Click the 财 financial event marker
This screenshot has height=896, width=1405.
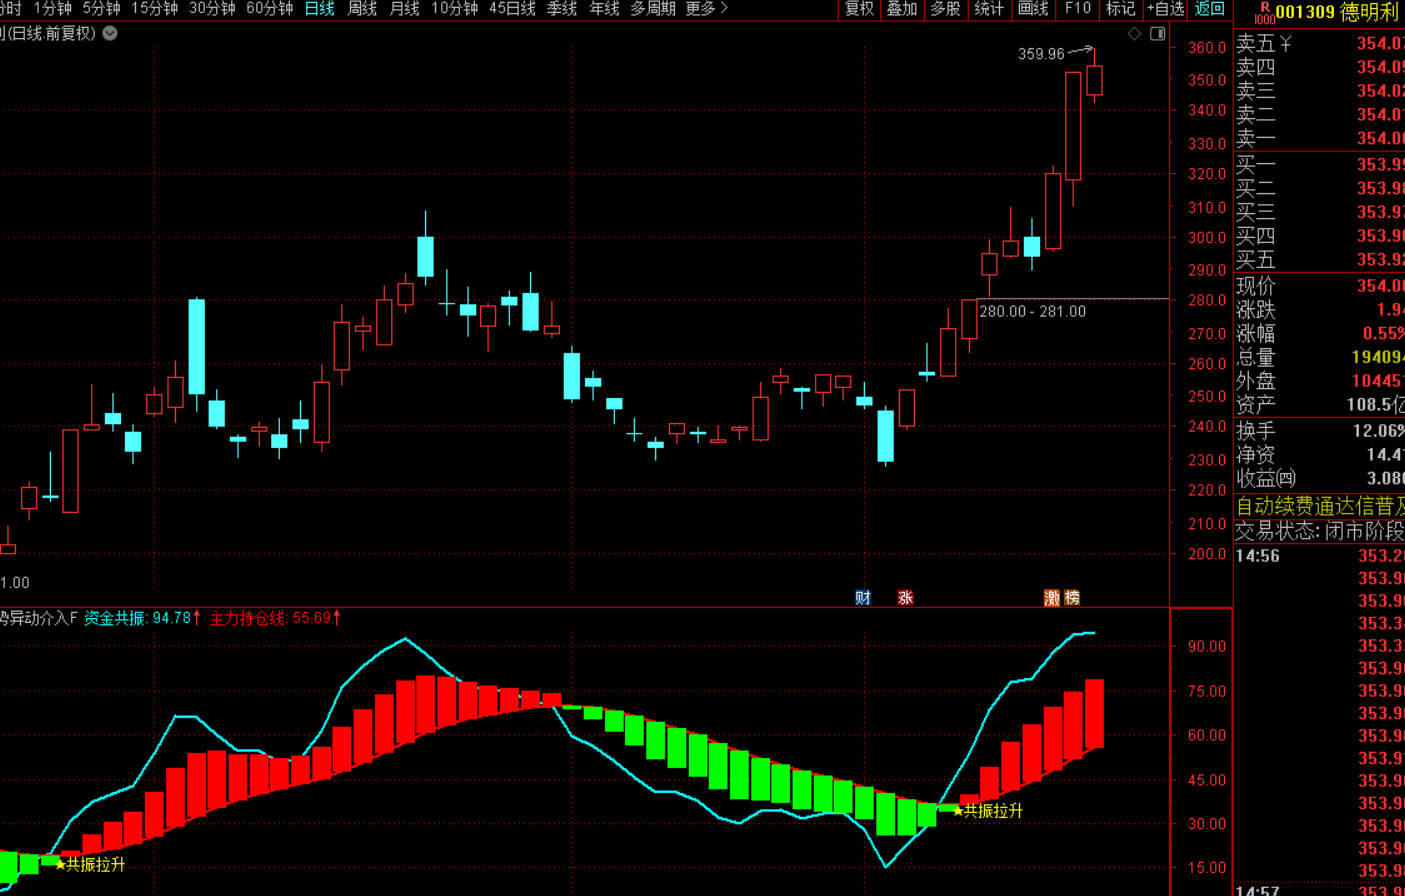coord(863,598)
